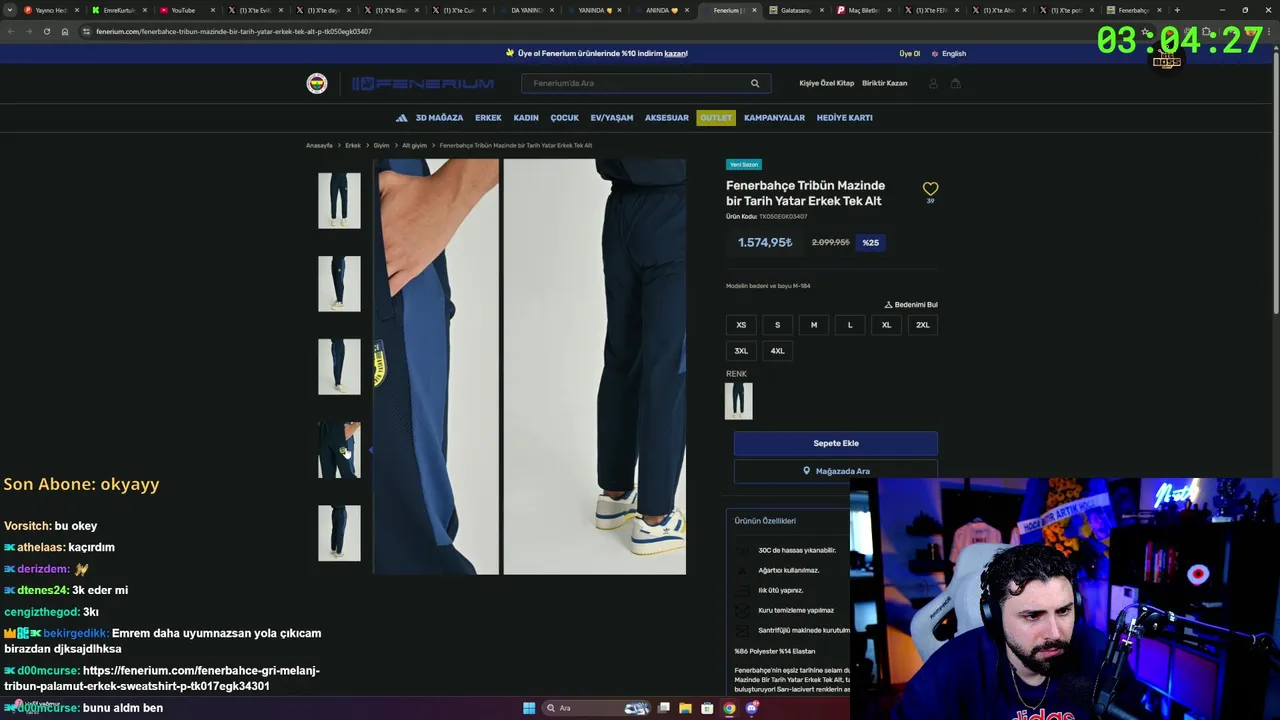Open Windows Start menu
1280x720 pixels.
coord(529,708)
